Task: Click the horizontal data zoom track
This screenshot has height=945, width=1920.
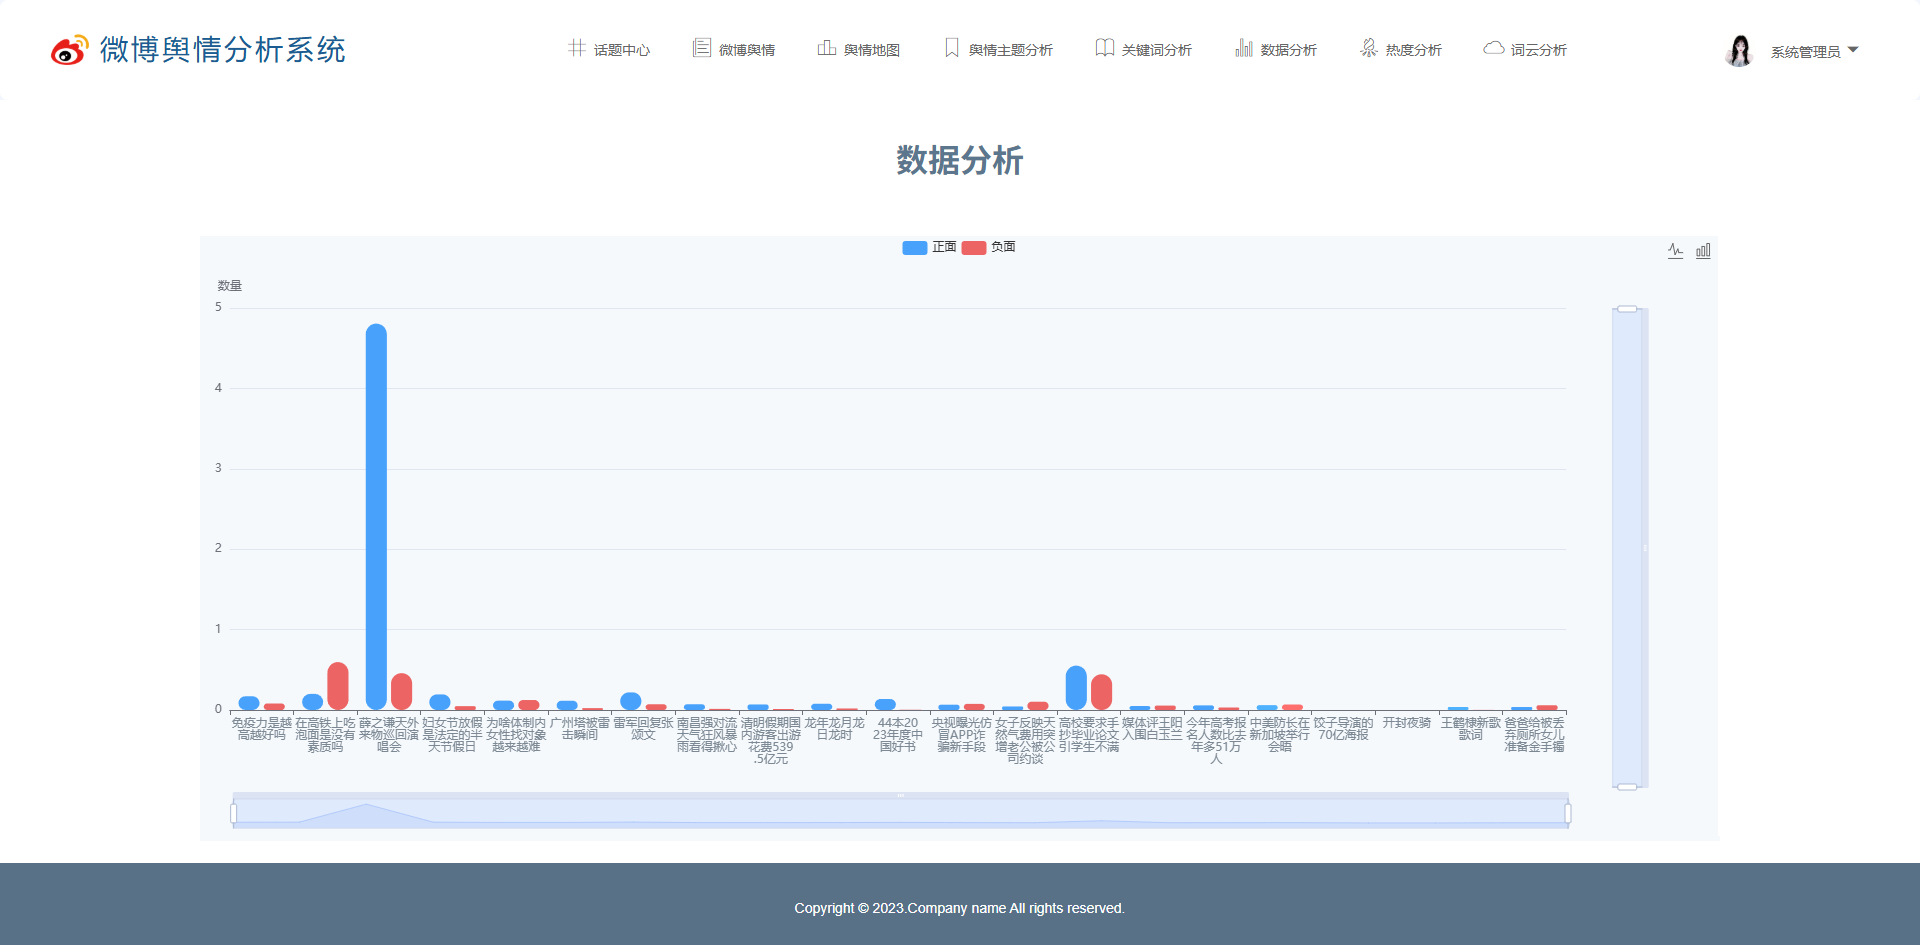Action: (x=900, y=812)
